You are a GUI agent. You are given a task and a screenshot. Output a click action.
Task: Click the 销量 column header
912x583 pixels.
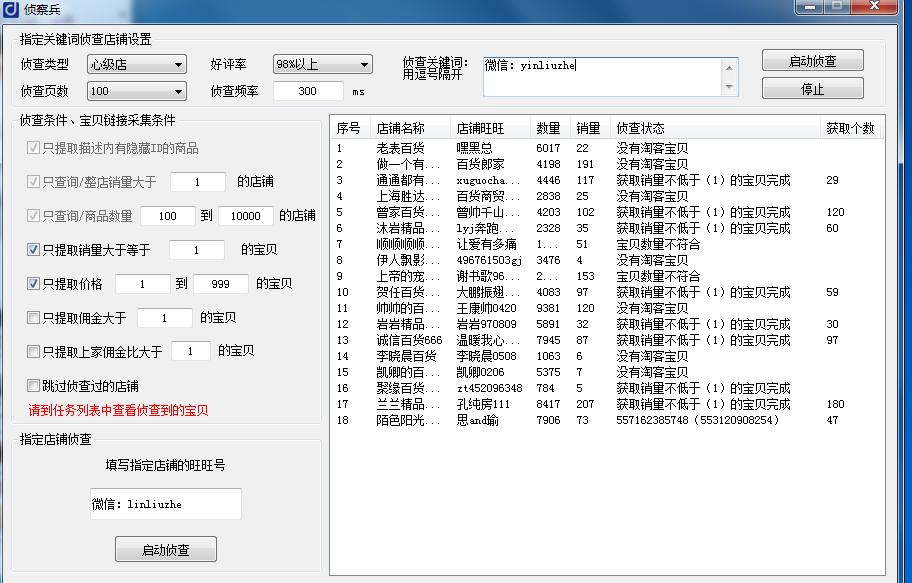pos(588,127)
